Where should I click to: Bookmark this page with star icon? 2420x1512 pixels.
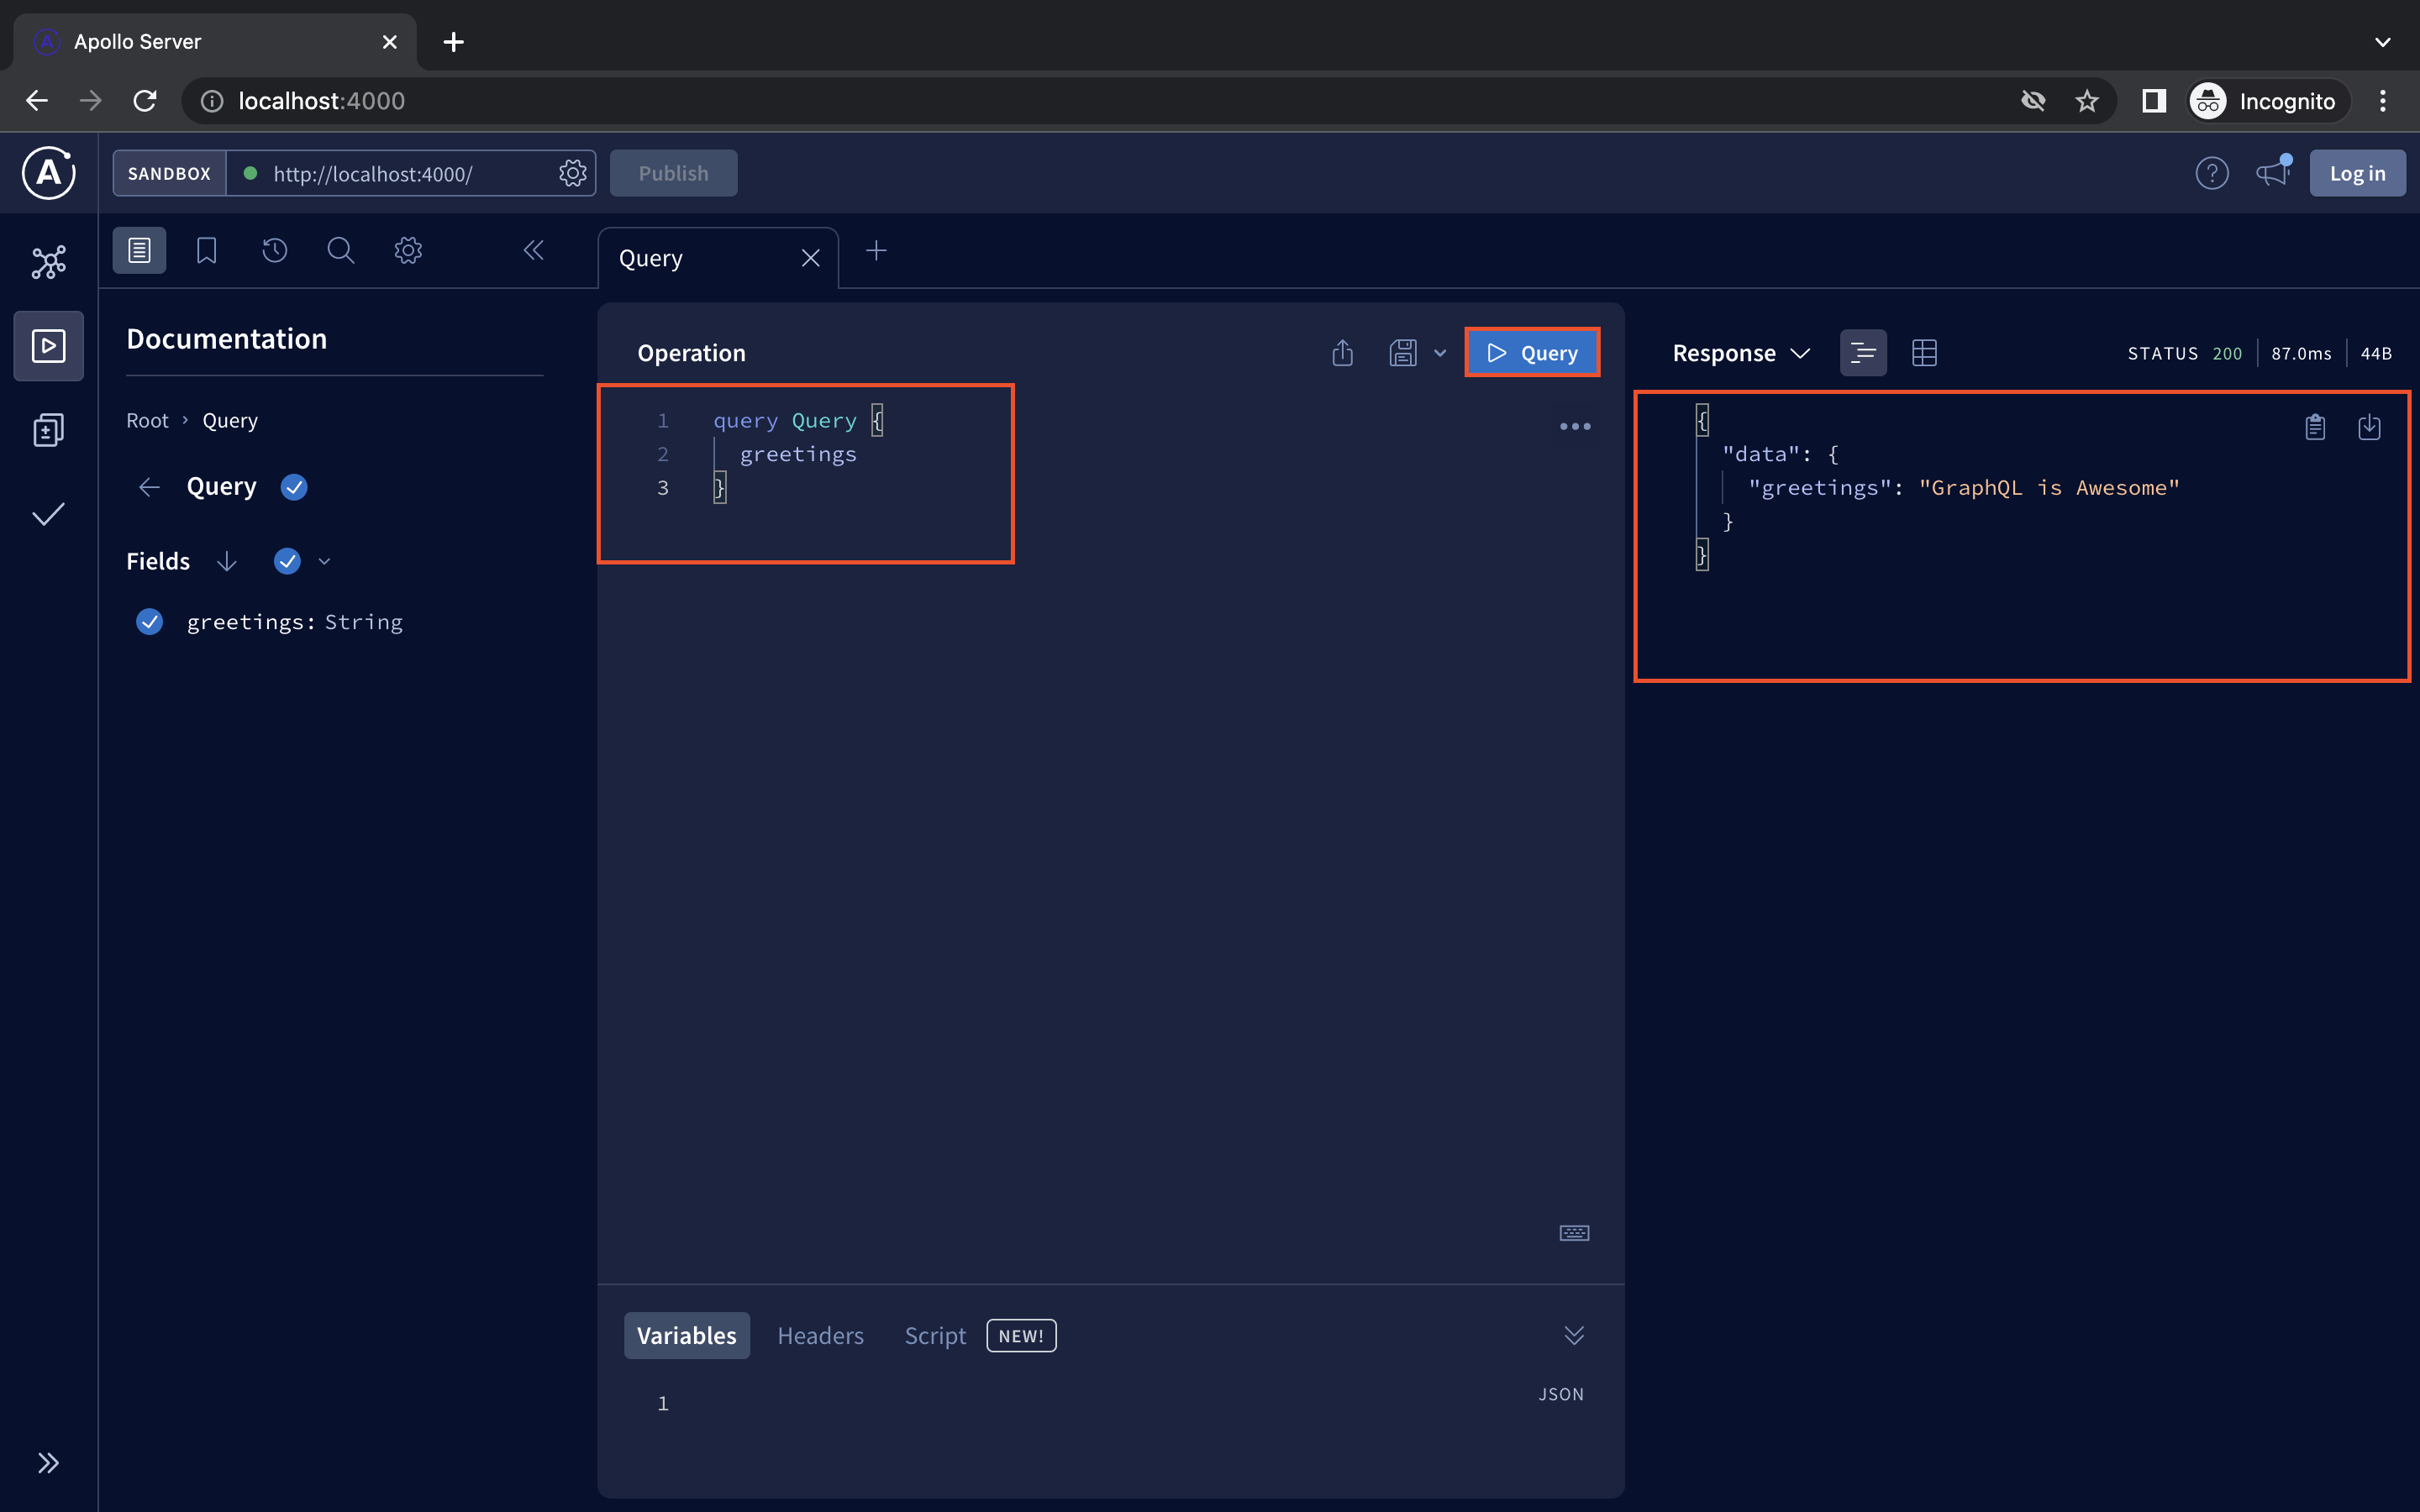point(2087,101)
